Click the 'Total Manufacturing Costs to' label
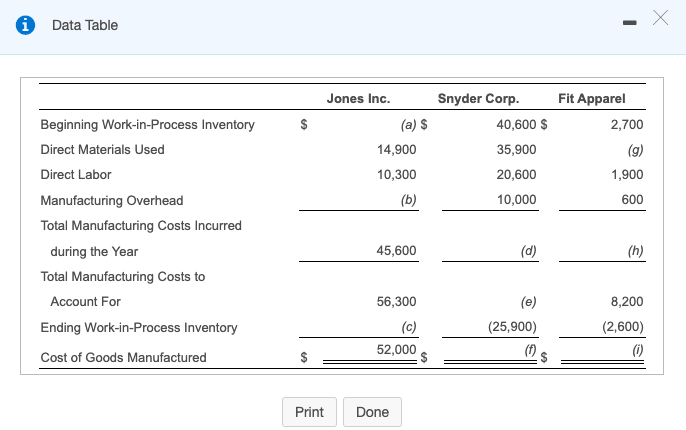Viewport: 686px width, 430px height. (x=123, y=276)
